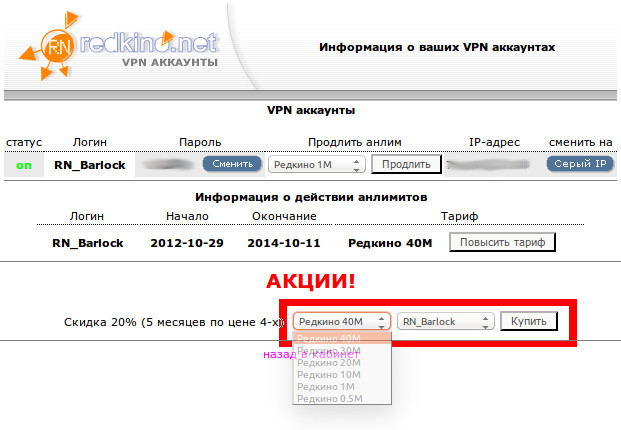Viewport: 621px width, 430px height.
Task: Open the Редкино 1M extension dropdown
Action: click(315, 164)
